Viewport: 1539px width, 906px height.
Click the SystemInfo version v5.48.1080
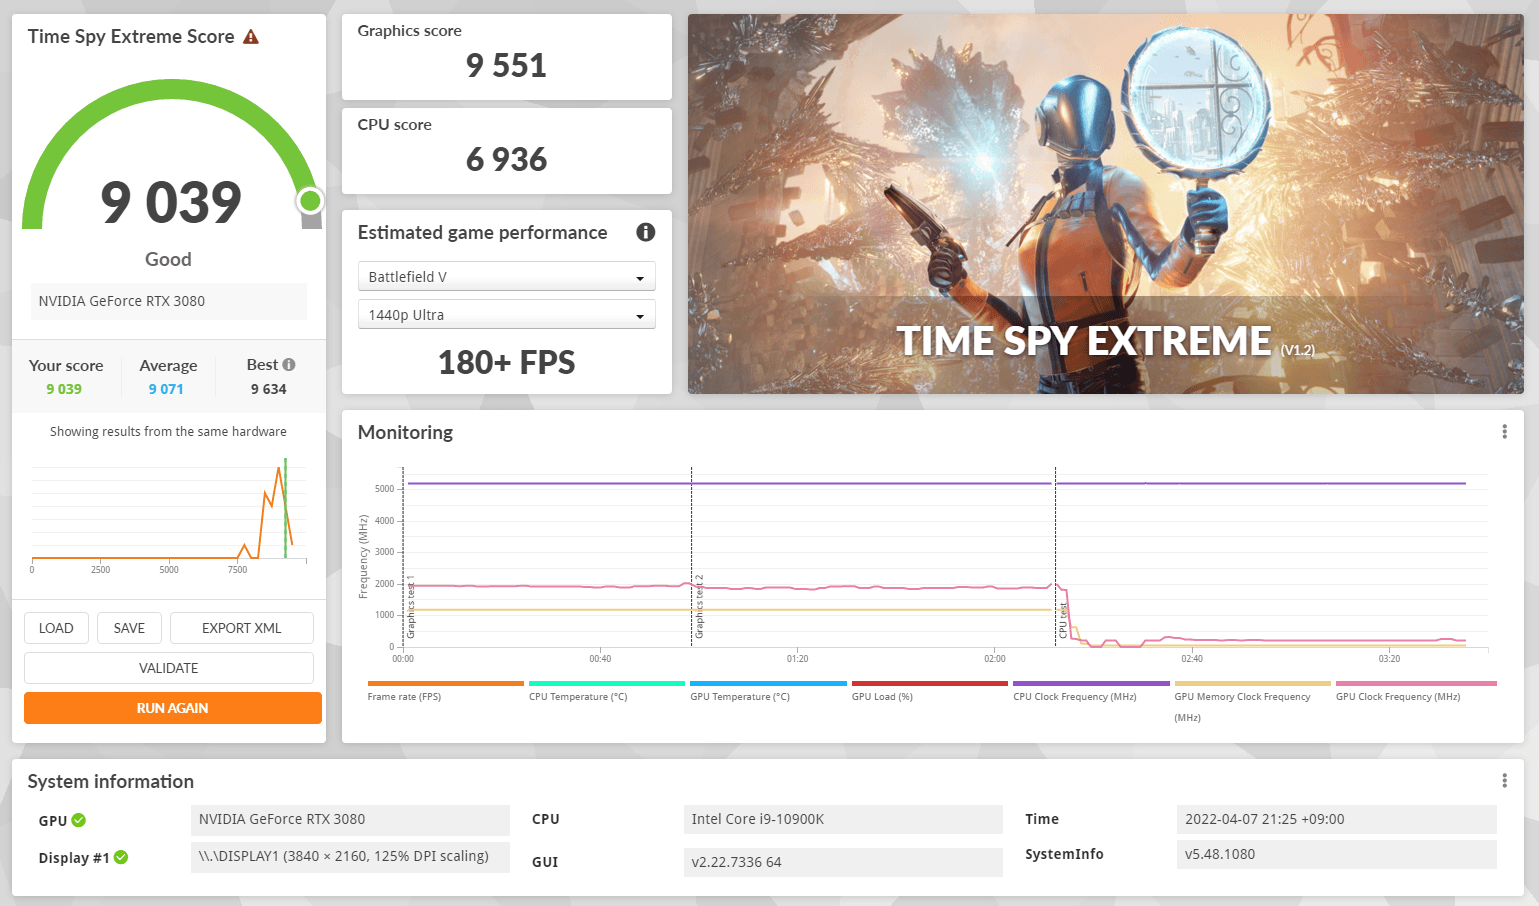click(x=1337, y=854)
